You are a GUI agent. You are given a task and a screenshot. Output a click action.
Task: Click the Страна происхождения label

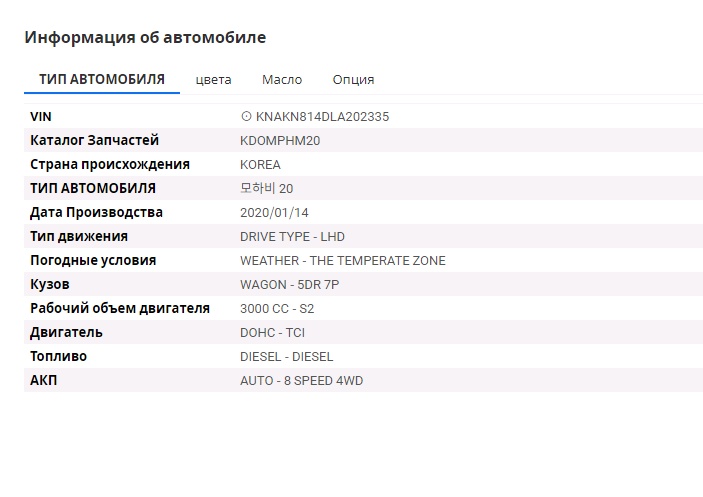(110, 164)
